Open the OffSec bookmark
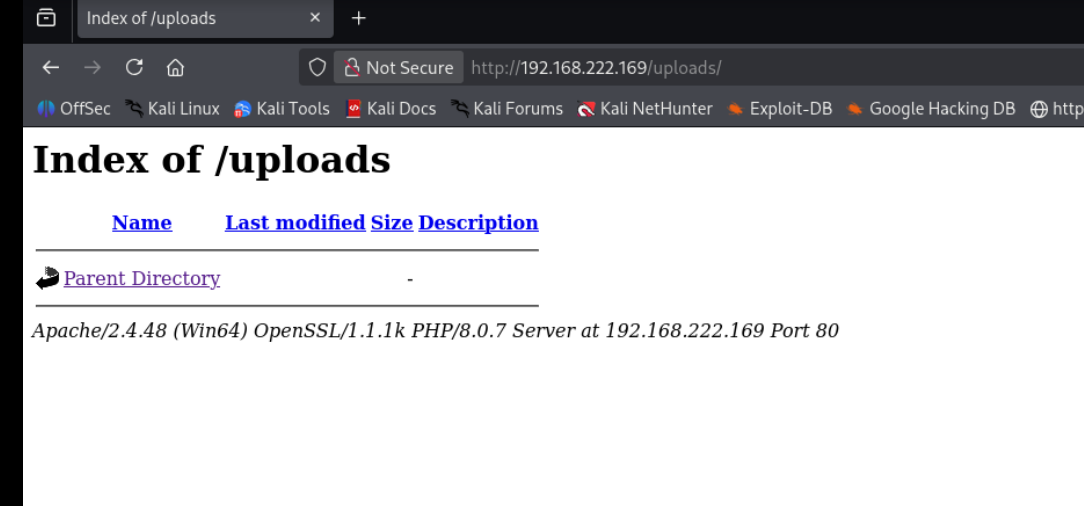This screenshot has height=506, width=1084. pos(74,109)
